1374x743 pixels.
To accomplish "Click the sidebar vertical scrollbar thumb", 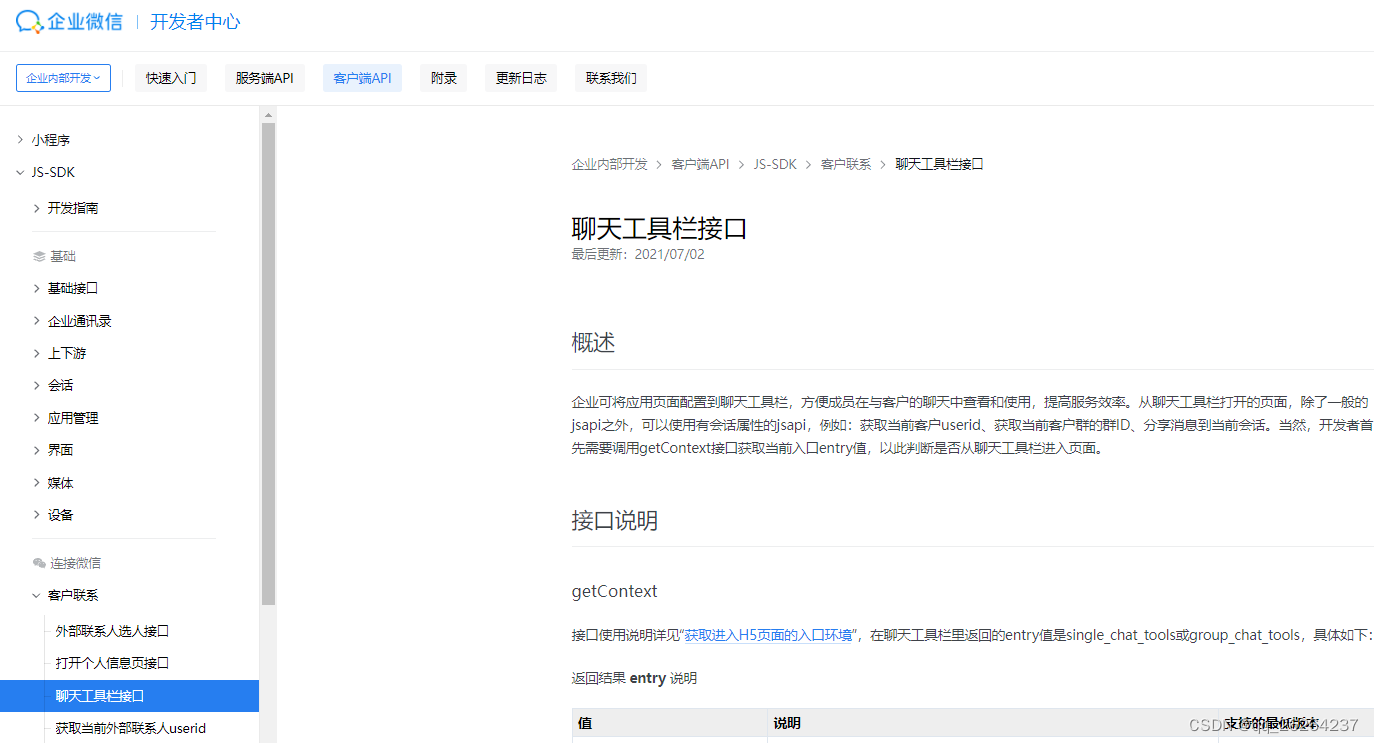I will [x=268, y=364].
